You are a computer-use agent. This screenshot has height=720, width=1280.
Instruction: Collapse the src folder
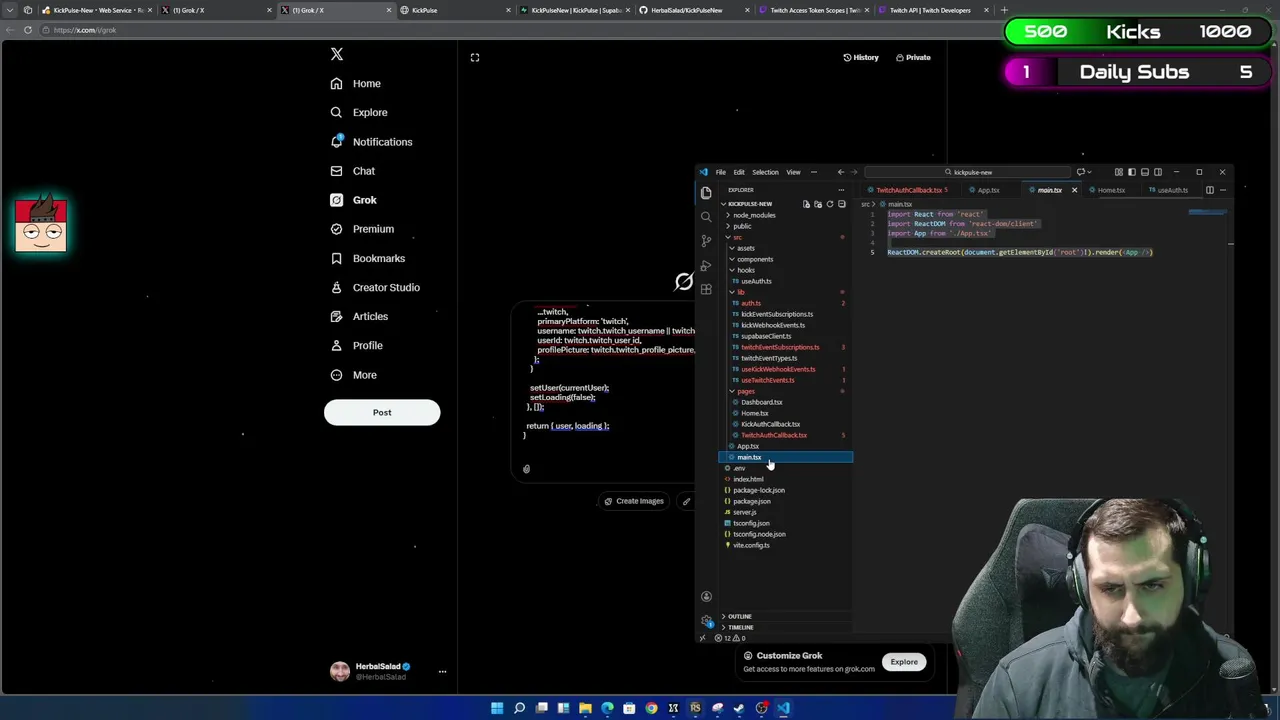click(737, 237)
